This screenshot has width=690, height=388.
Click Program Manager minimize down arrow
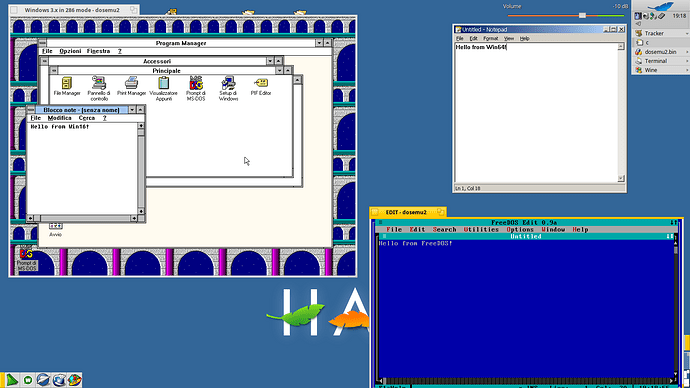coord(319,43)
